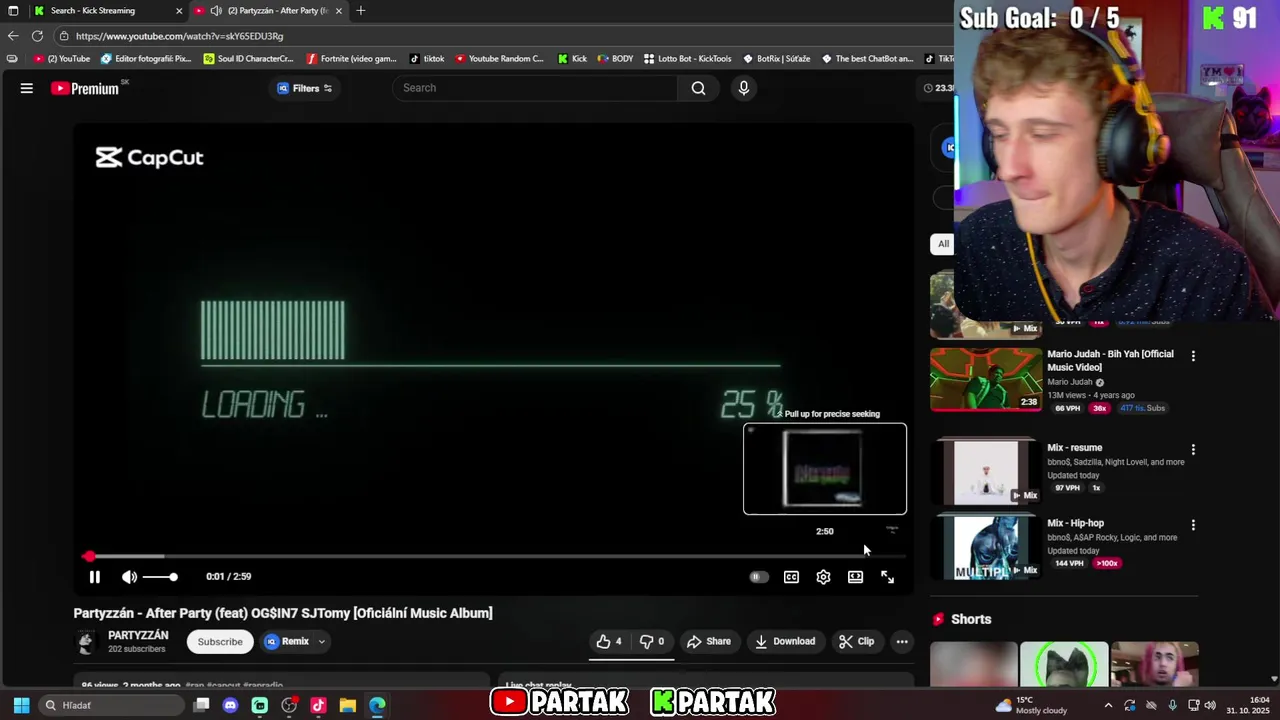Open options for Mix - resume
The width and height of the screenshot is (1280, 720).
[x=1192, y=450]
